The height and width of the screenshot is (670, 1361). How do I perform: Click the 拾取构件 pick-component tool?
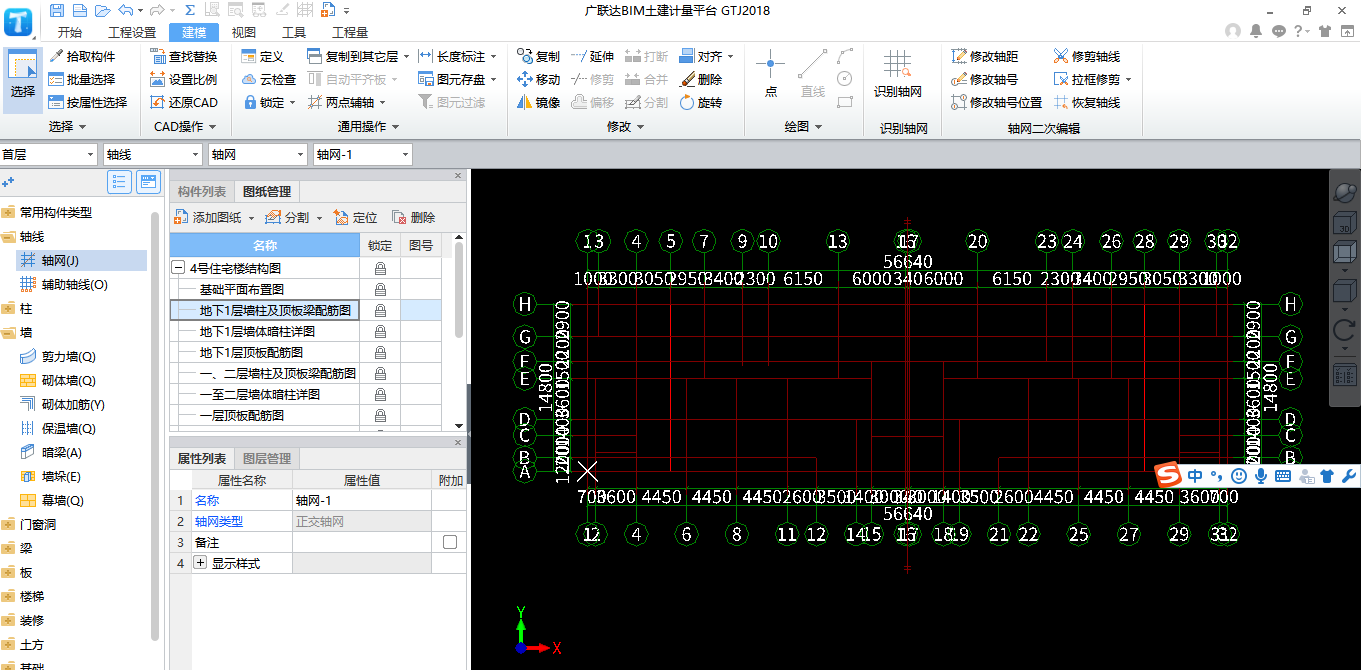pos(82,56)
